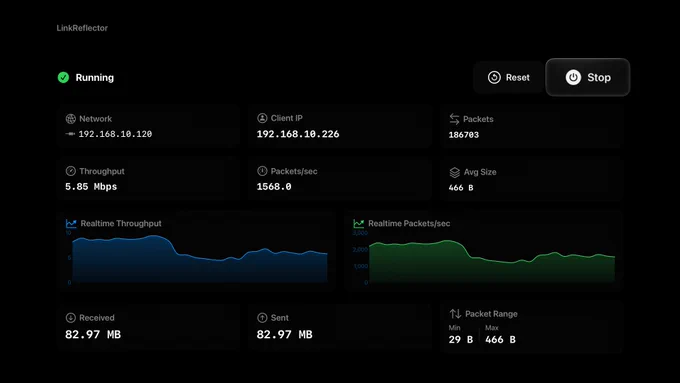This screenshot has width=680, height=383.
Task: Click the Realtime Packets/sec label
Action: click(409, 223)
